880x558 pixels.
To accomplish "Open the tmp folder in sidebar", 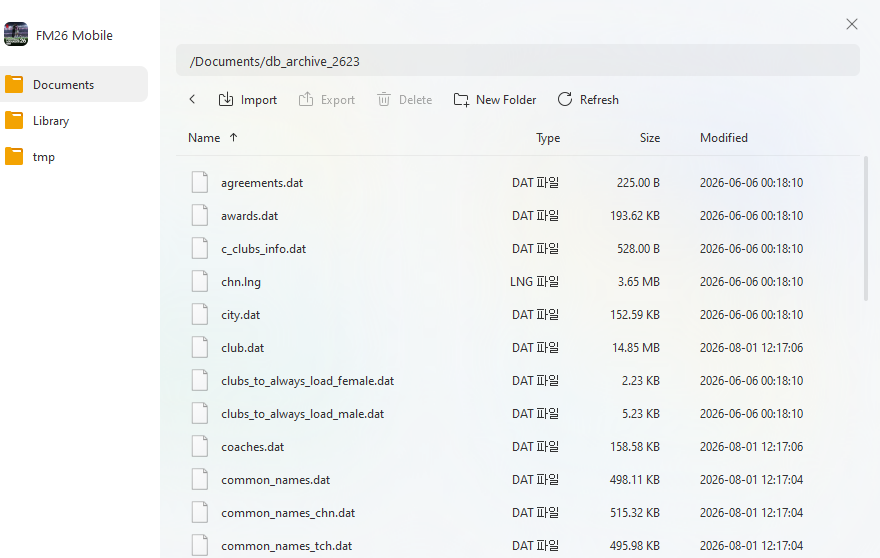I will pyautogui.click(x=74, y=157).
